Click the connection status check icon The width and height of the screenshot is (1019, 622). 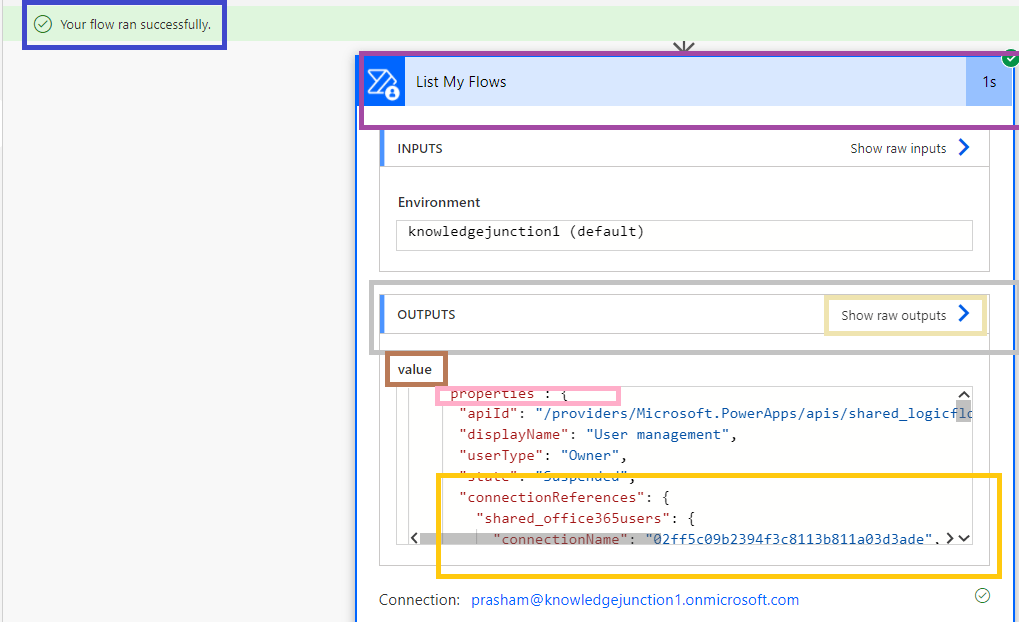coord(983,595)
